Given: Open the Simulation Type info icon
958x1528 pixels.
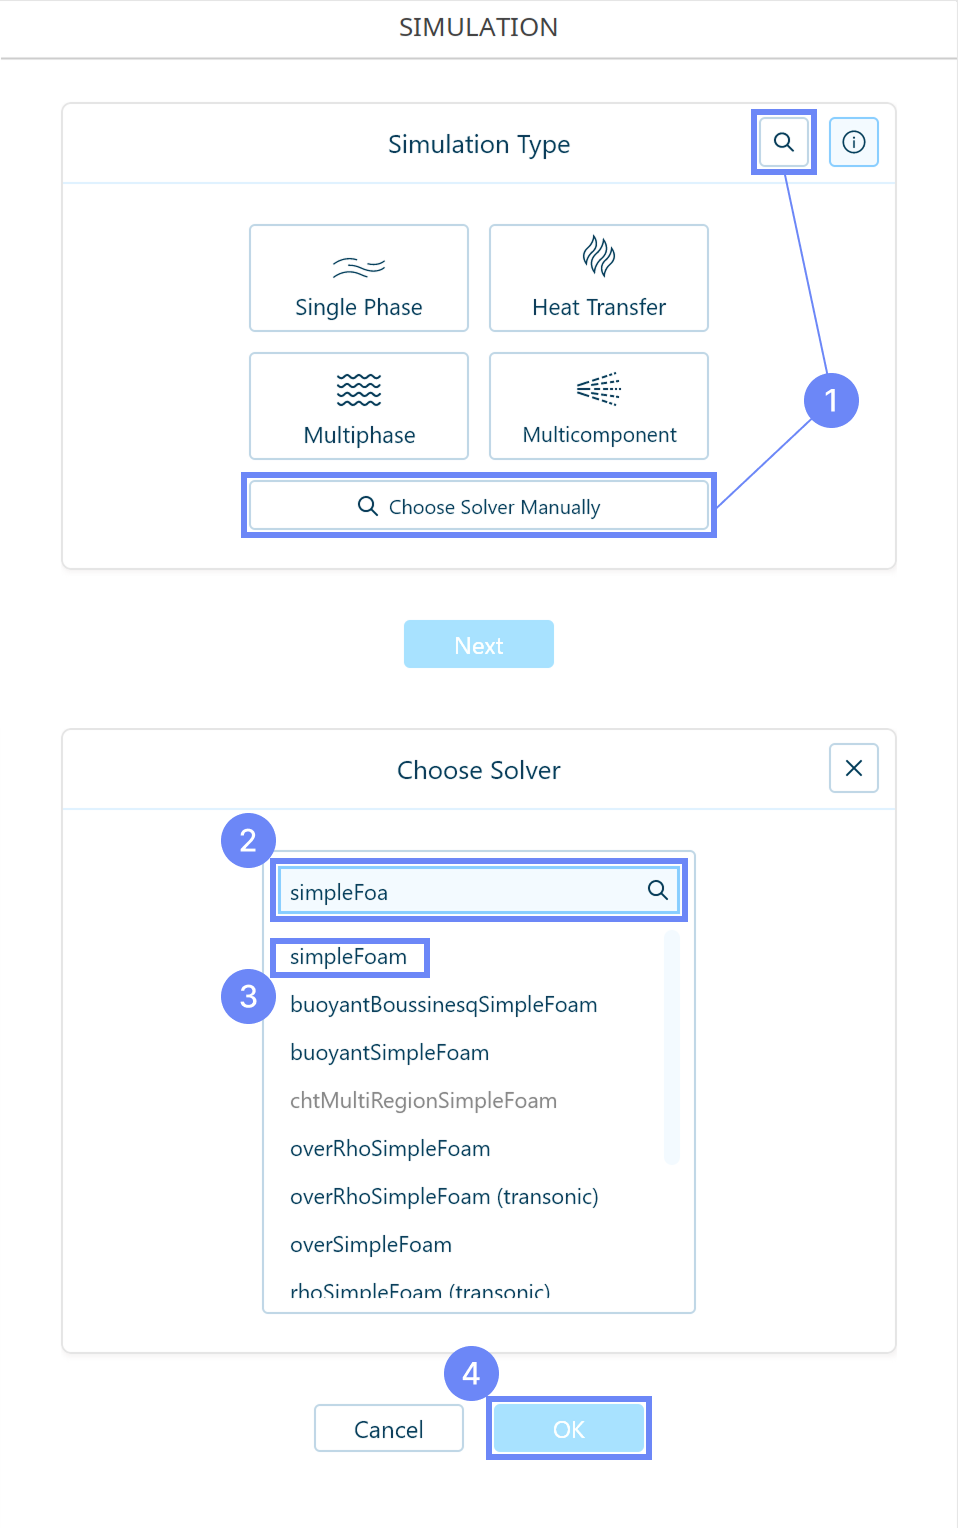Looking at the screenshot, I should 854,141.
